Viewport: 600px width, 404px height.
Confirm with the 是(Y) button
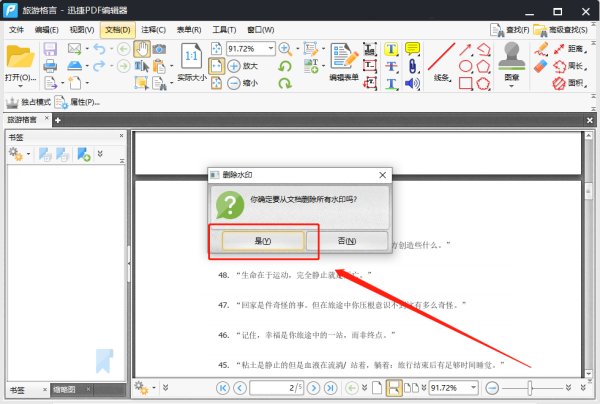pos(263,241)
